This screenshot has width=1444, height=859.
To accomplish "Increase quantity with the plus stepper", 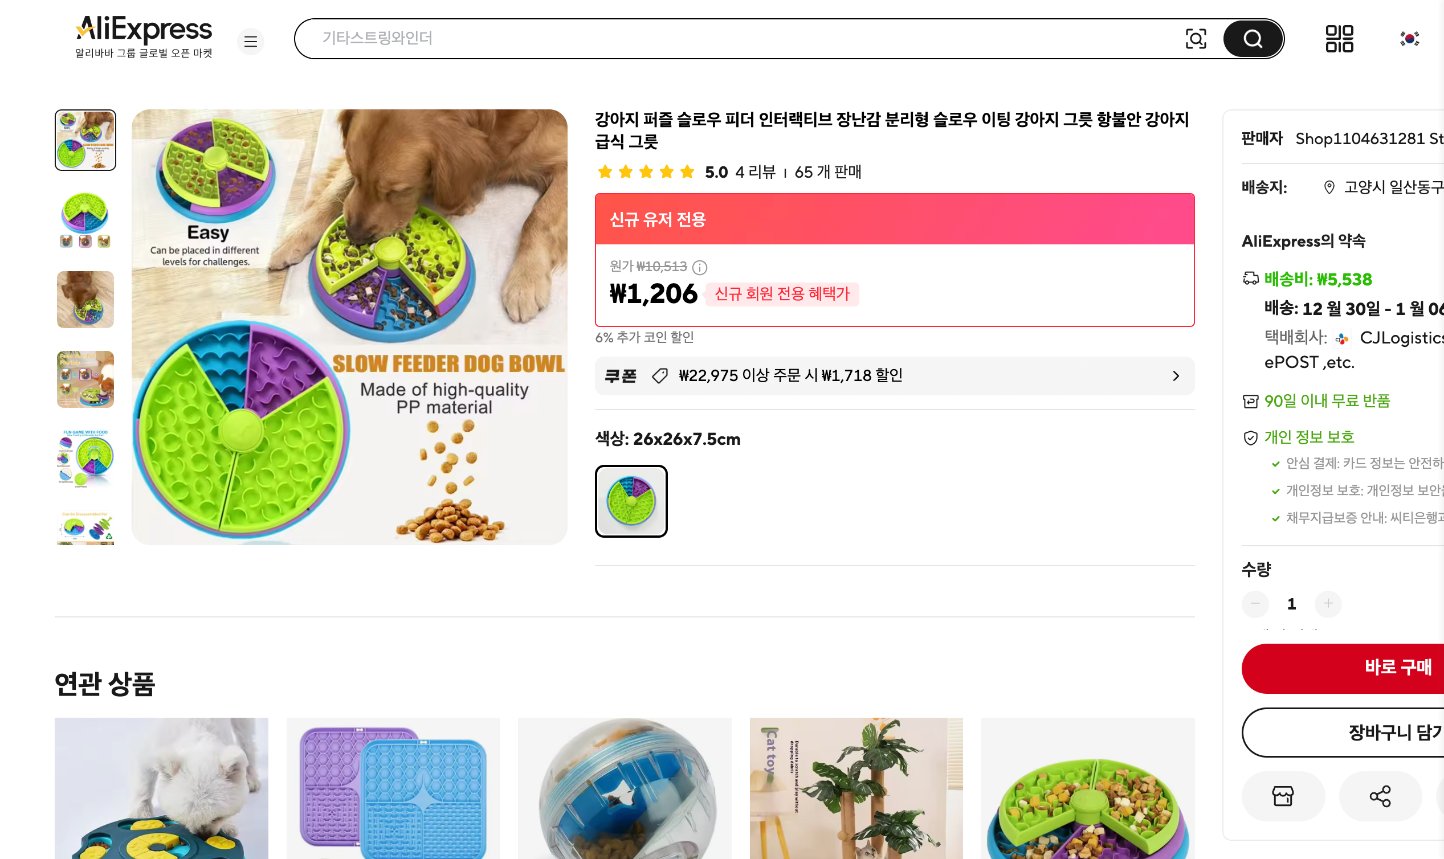I will coord(1328,604).
